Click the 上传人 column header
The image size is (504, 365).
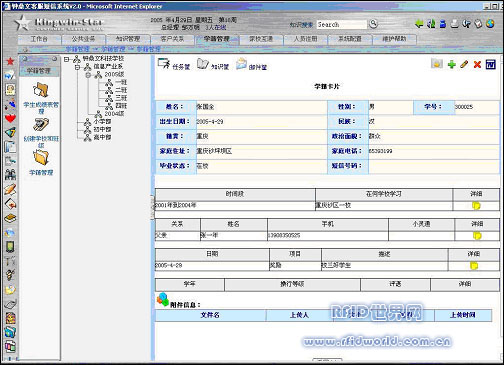tap(299, 315)
